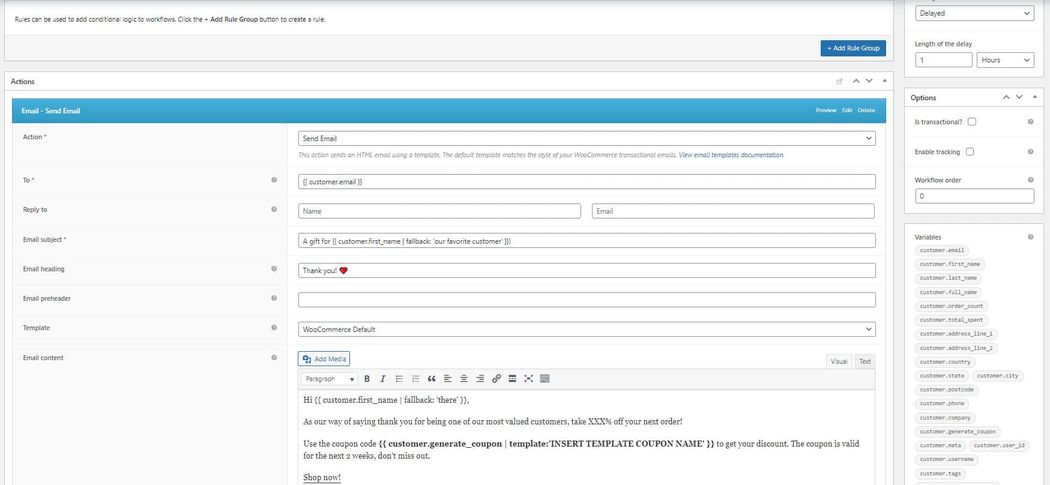Image resolution: width=1050 pixels, height=485 pixels.
Task: Click help icon for To field
Action: pyautogui.click(x=274, y=180)
